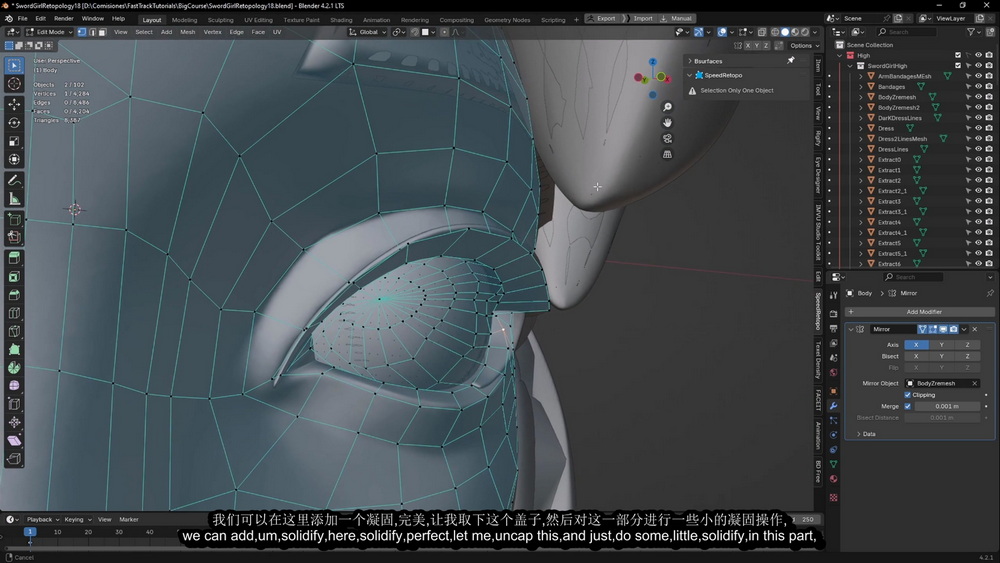The image size is (1000, 563).
Task: Collapse the High collection
Action: click(x=840, y=55)
